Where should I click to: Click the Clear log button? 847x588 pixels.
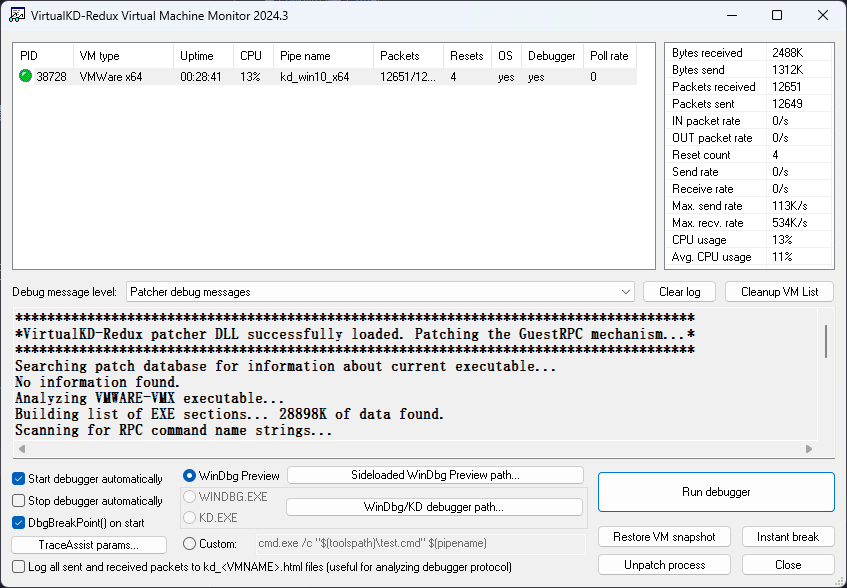click(x=679, y=292)
